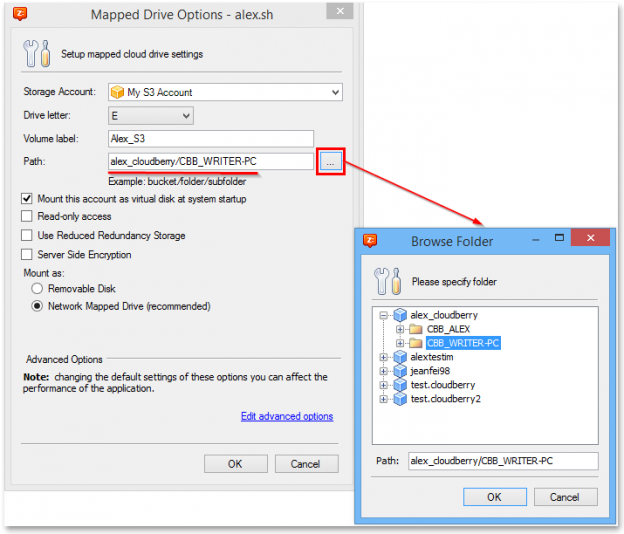This screenshot has width=624, height=534.
Task: Click the bucket icon next to alextestim
Action: 400,357
